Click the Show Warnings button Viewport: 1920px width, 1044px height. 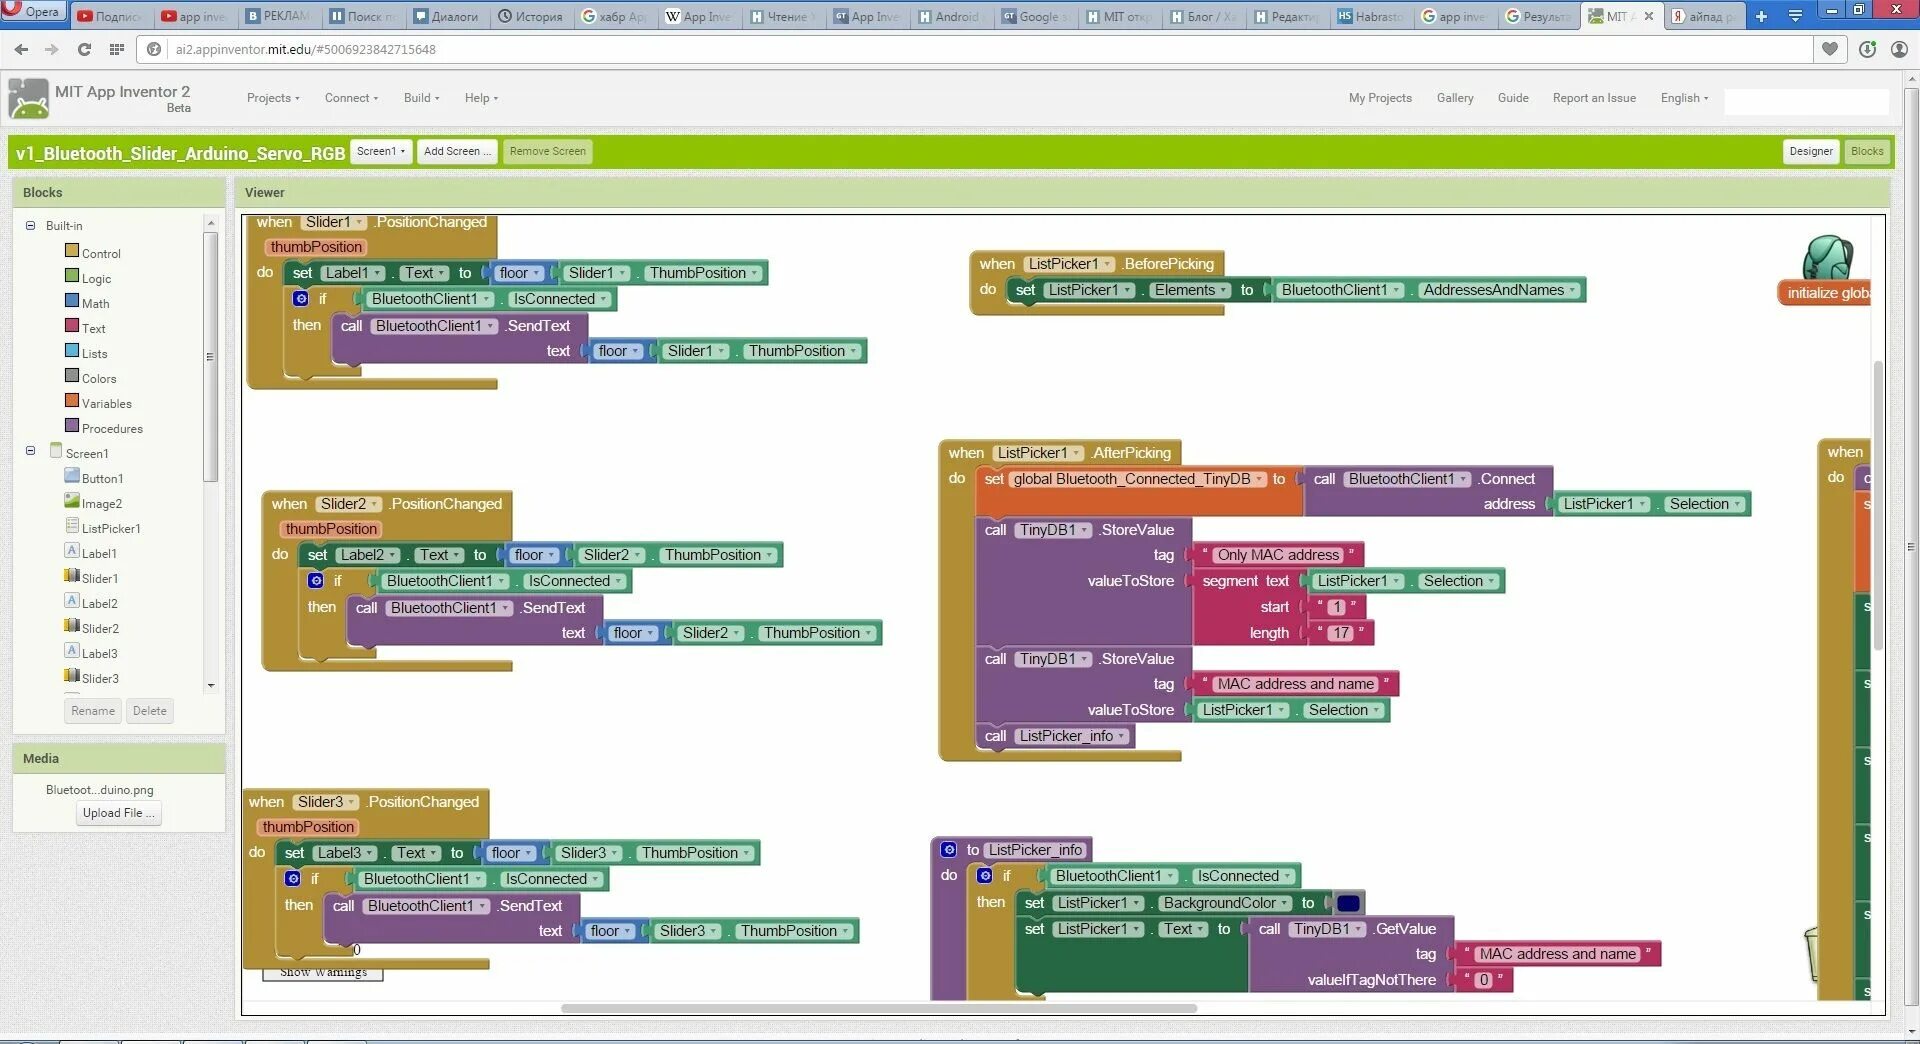[x=323, y=973]
